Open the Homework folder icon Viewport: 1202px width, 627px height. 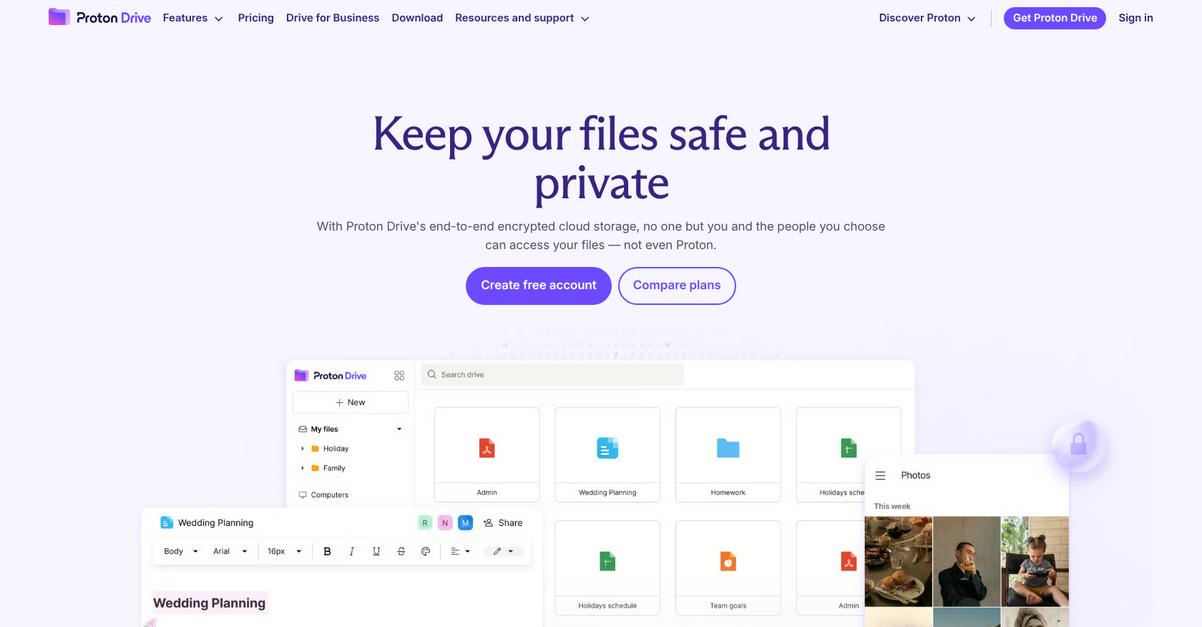coord(728,448)
